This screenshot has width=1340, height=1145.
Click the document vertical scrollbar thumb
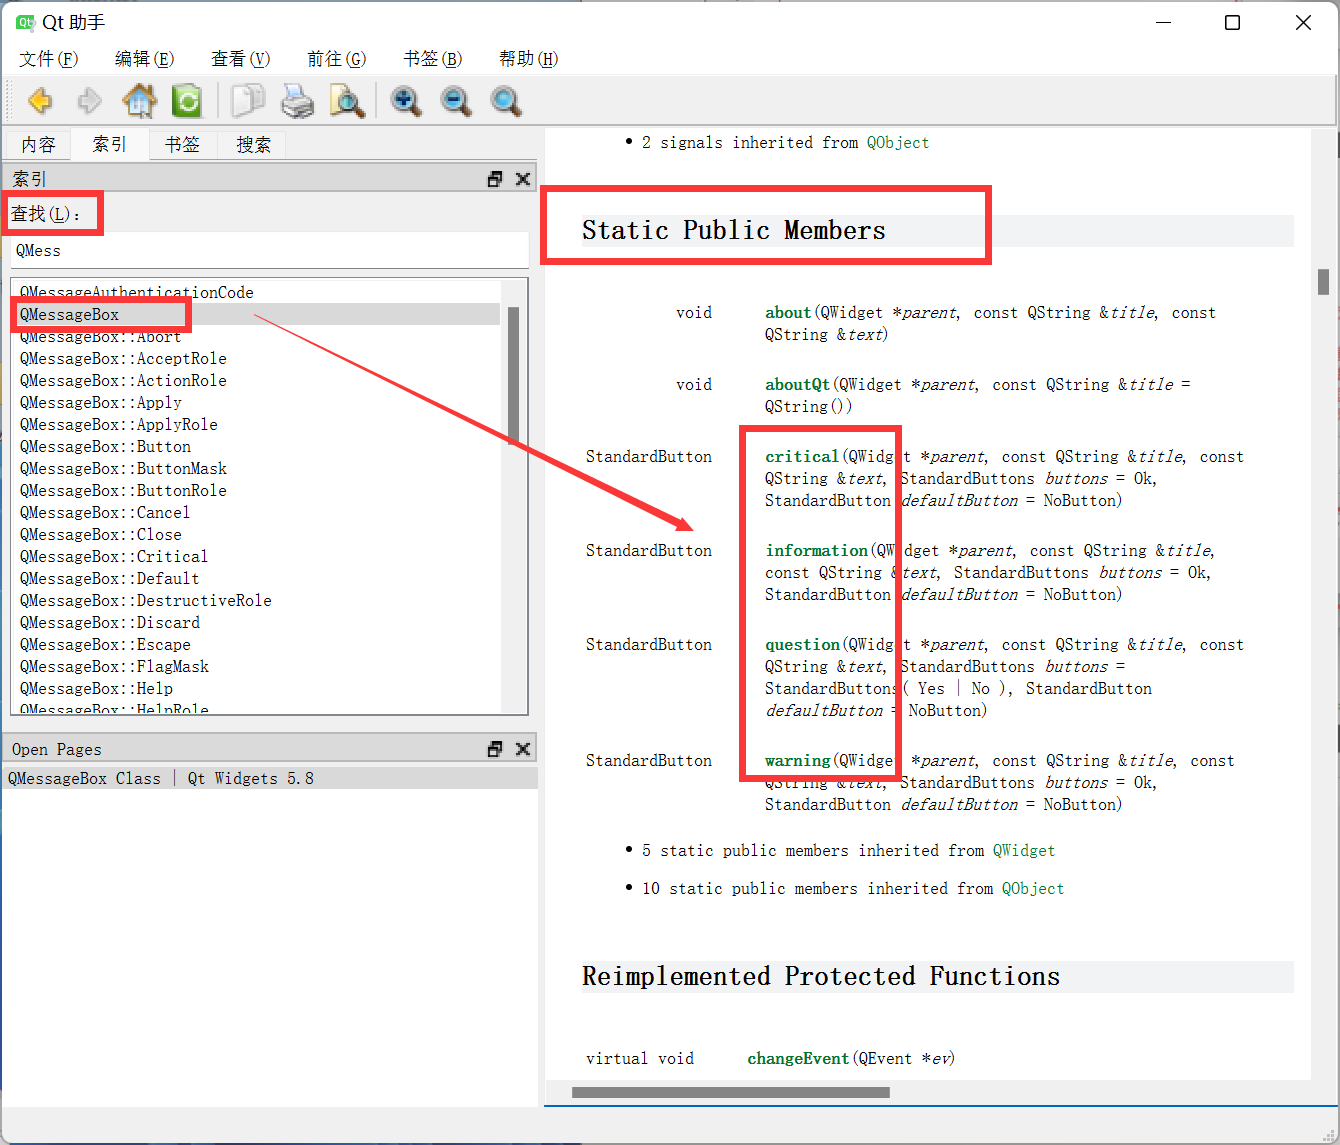1323,282
